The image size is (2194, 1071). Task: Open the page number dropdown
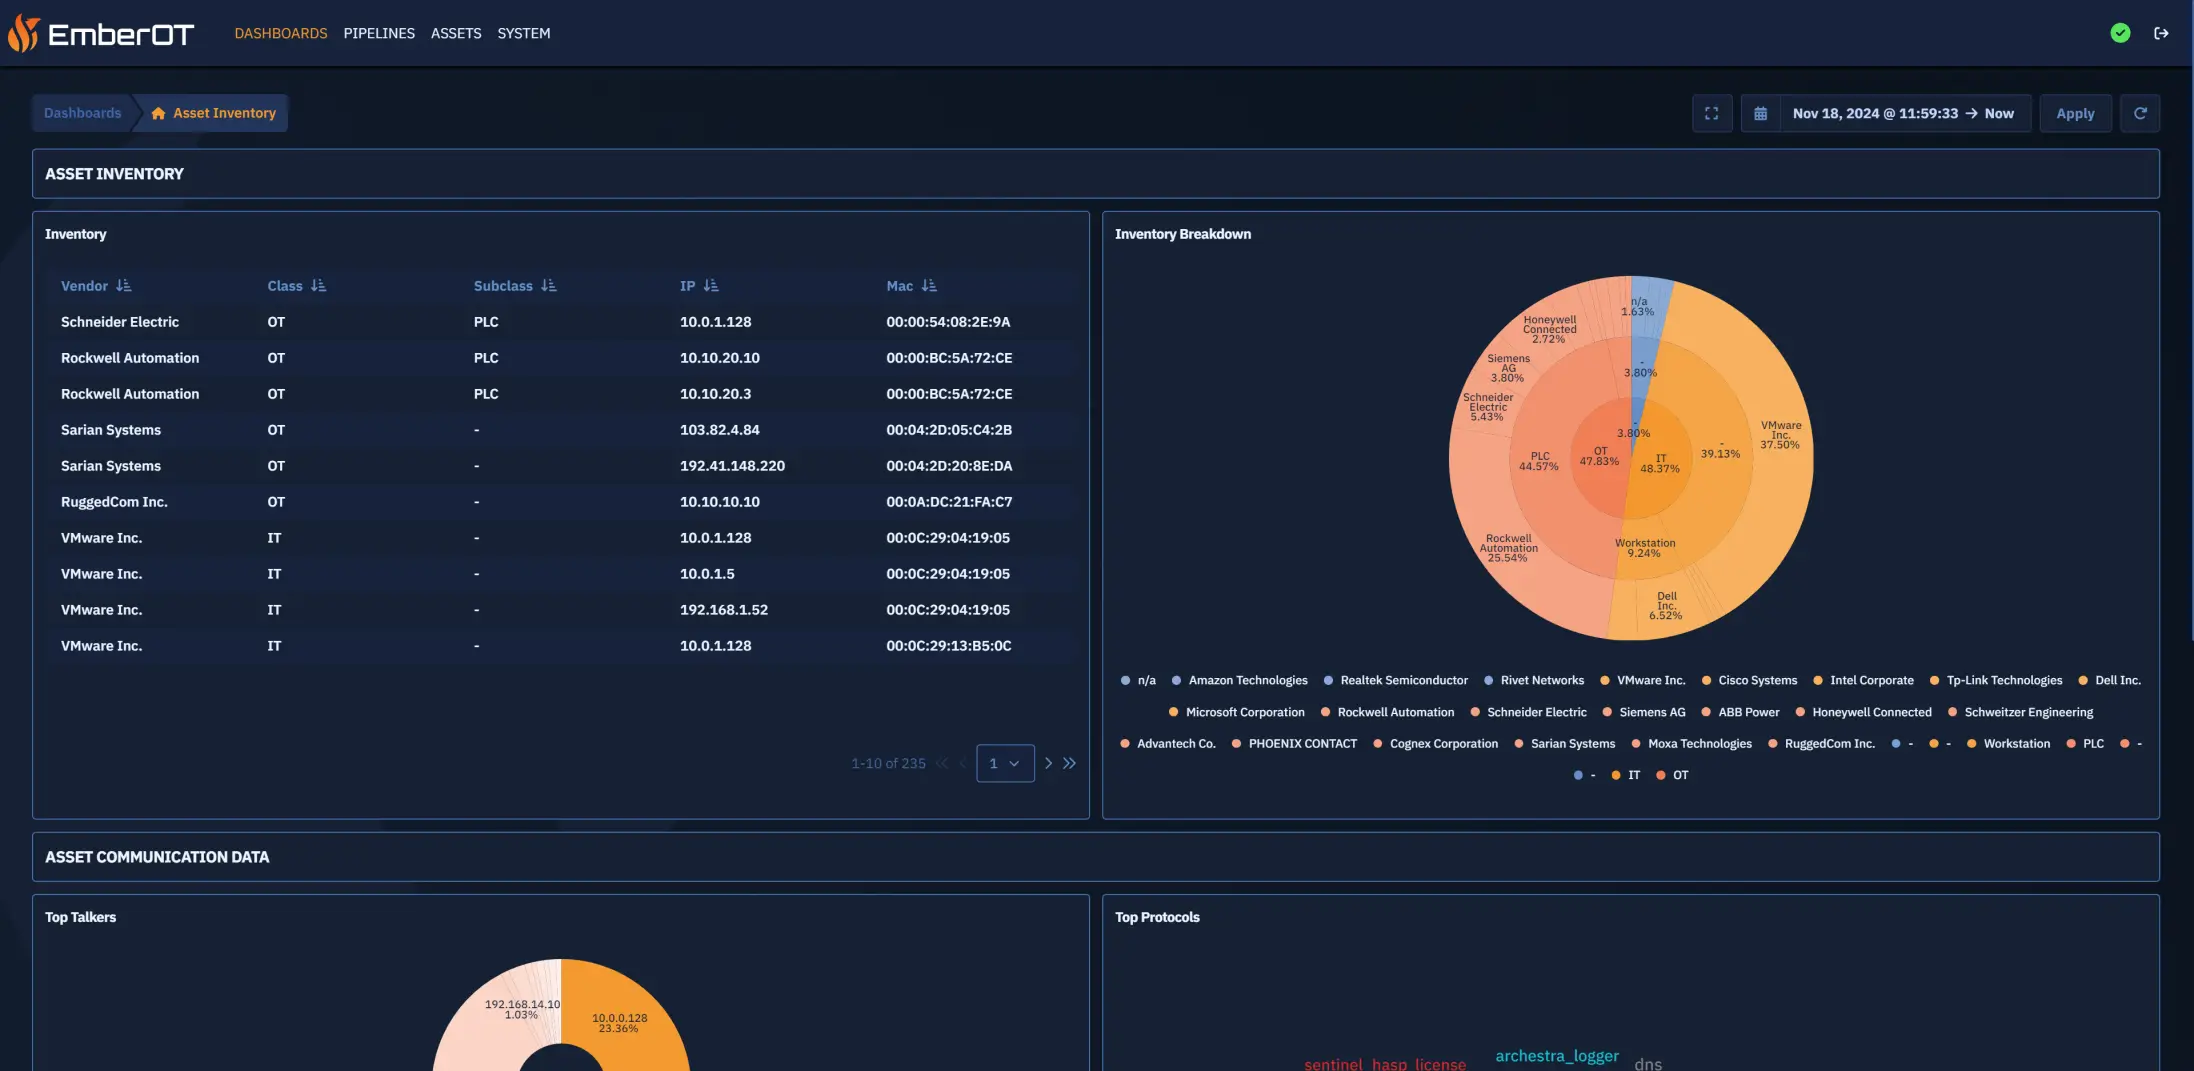pyautogui.click(x=1005, y=763)
